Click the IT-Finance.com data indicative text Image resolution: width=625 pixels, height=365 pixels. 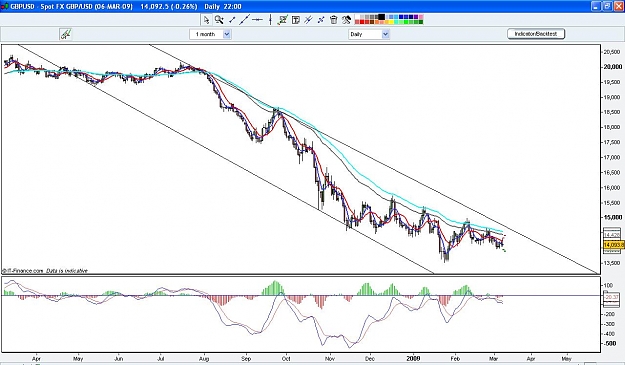point(45,271)
